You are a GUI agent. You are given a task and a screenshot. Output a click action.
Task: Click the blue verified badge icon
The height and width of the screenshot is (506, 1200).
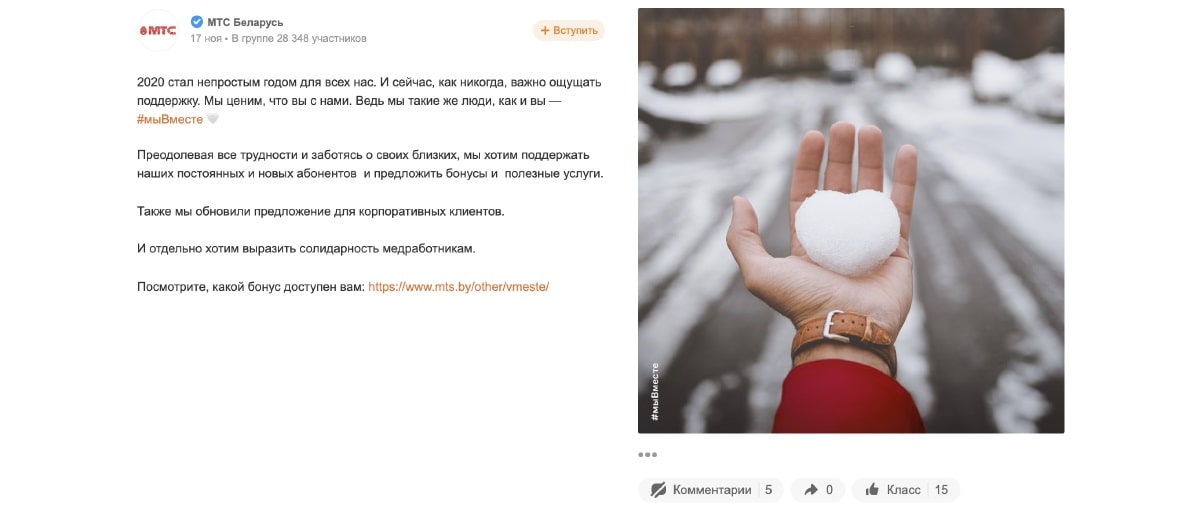pyautogui.click(x=197, y=22)
